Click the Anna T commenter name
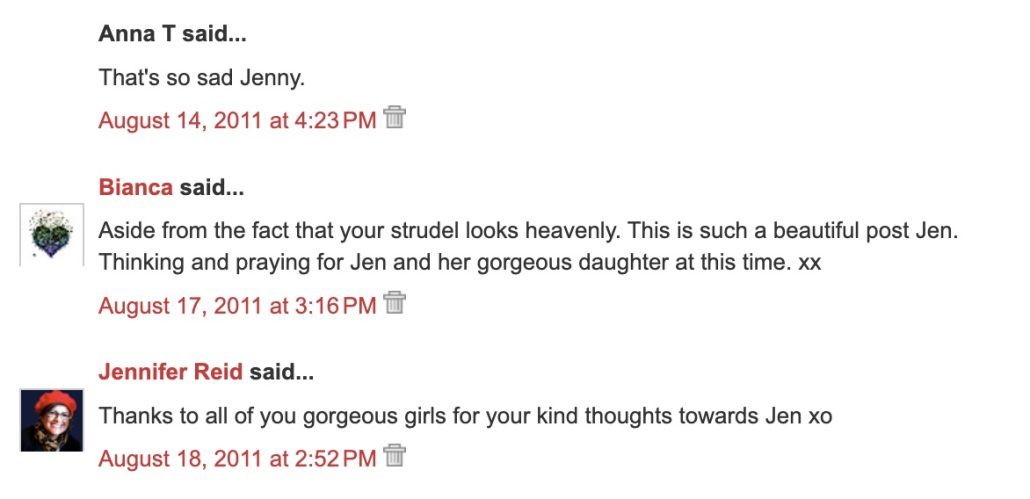 pyautogui.click(x=137, y=34)
